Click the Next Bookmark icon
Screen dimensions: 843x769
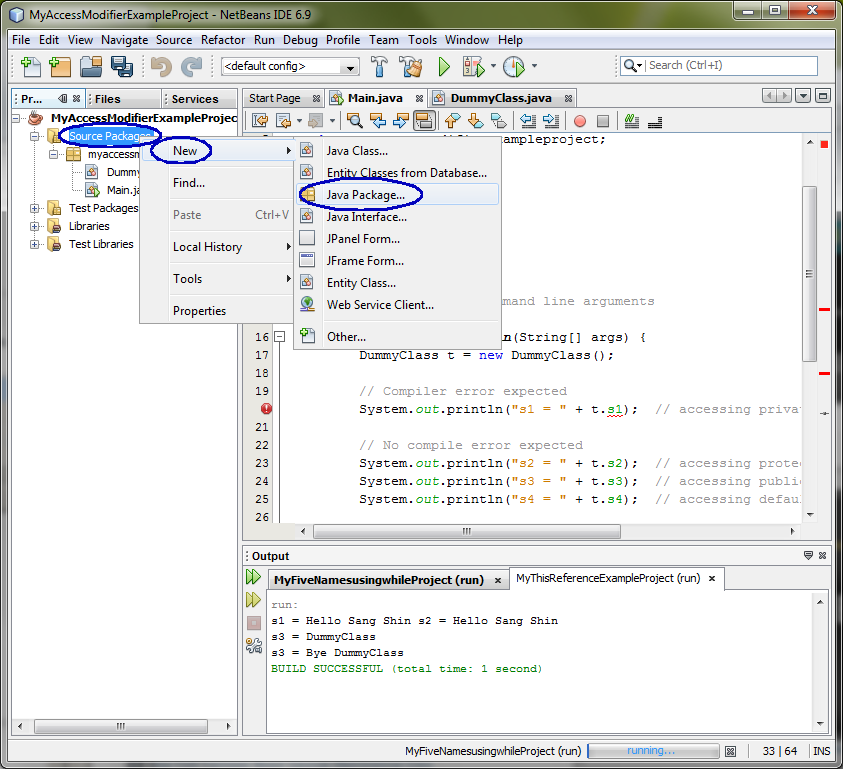click(x=476, y=120)
